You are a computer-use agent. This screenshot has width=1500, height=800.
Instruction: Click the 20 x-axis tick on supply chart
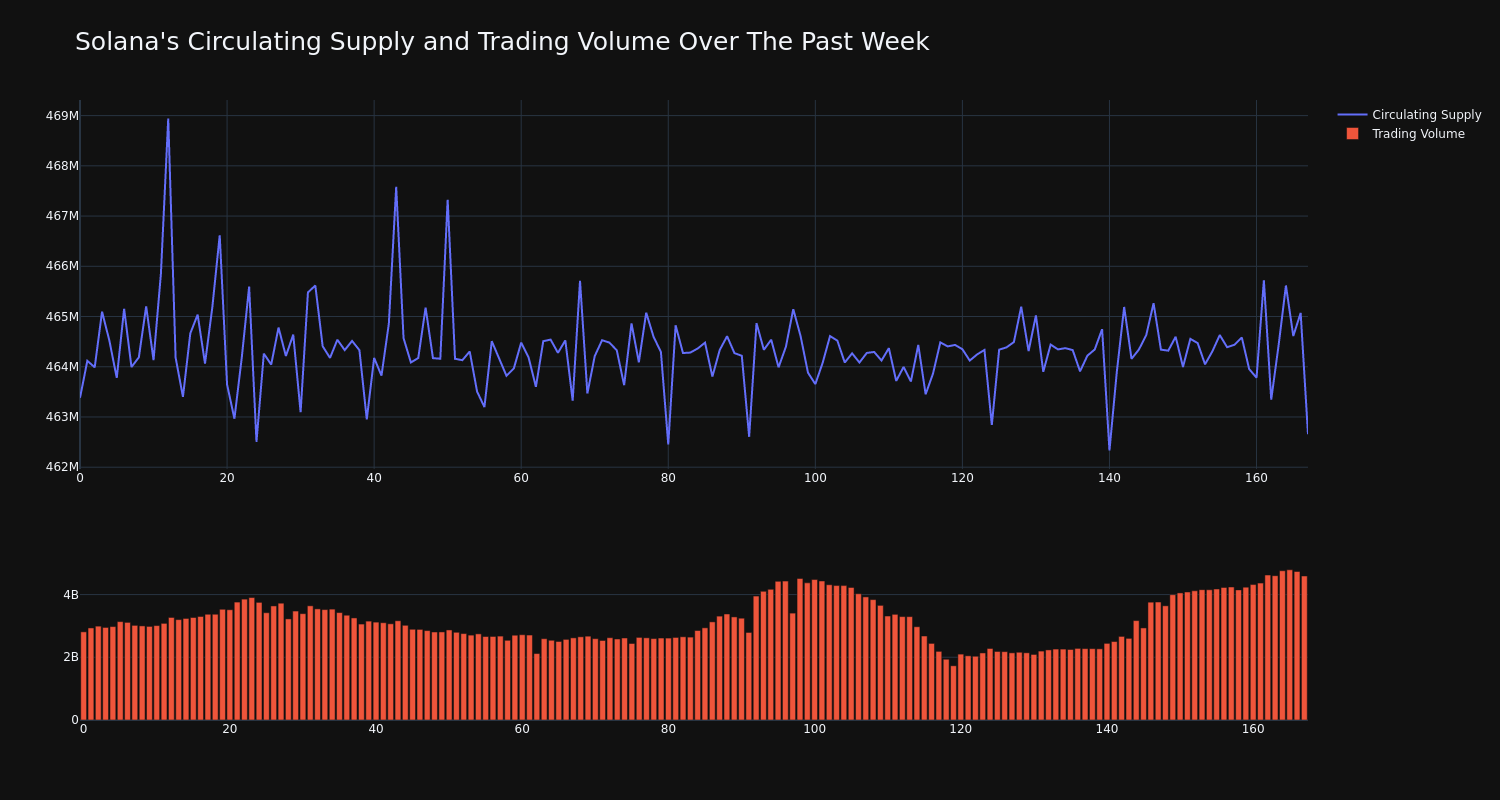[x=227, y=478]
